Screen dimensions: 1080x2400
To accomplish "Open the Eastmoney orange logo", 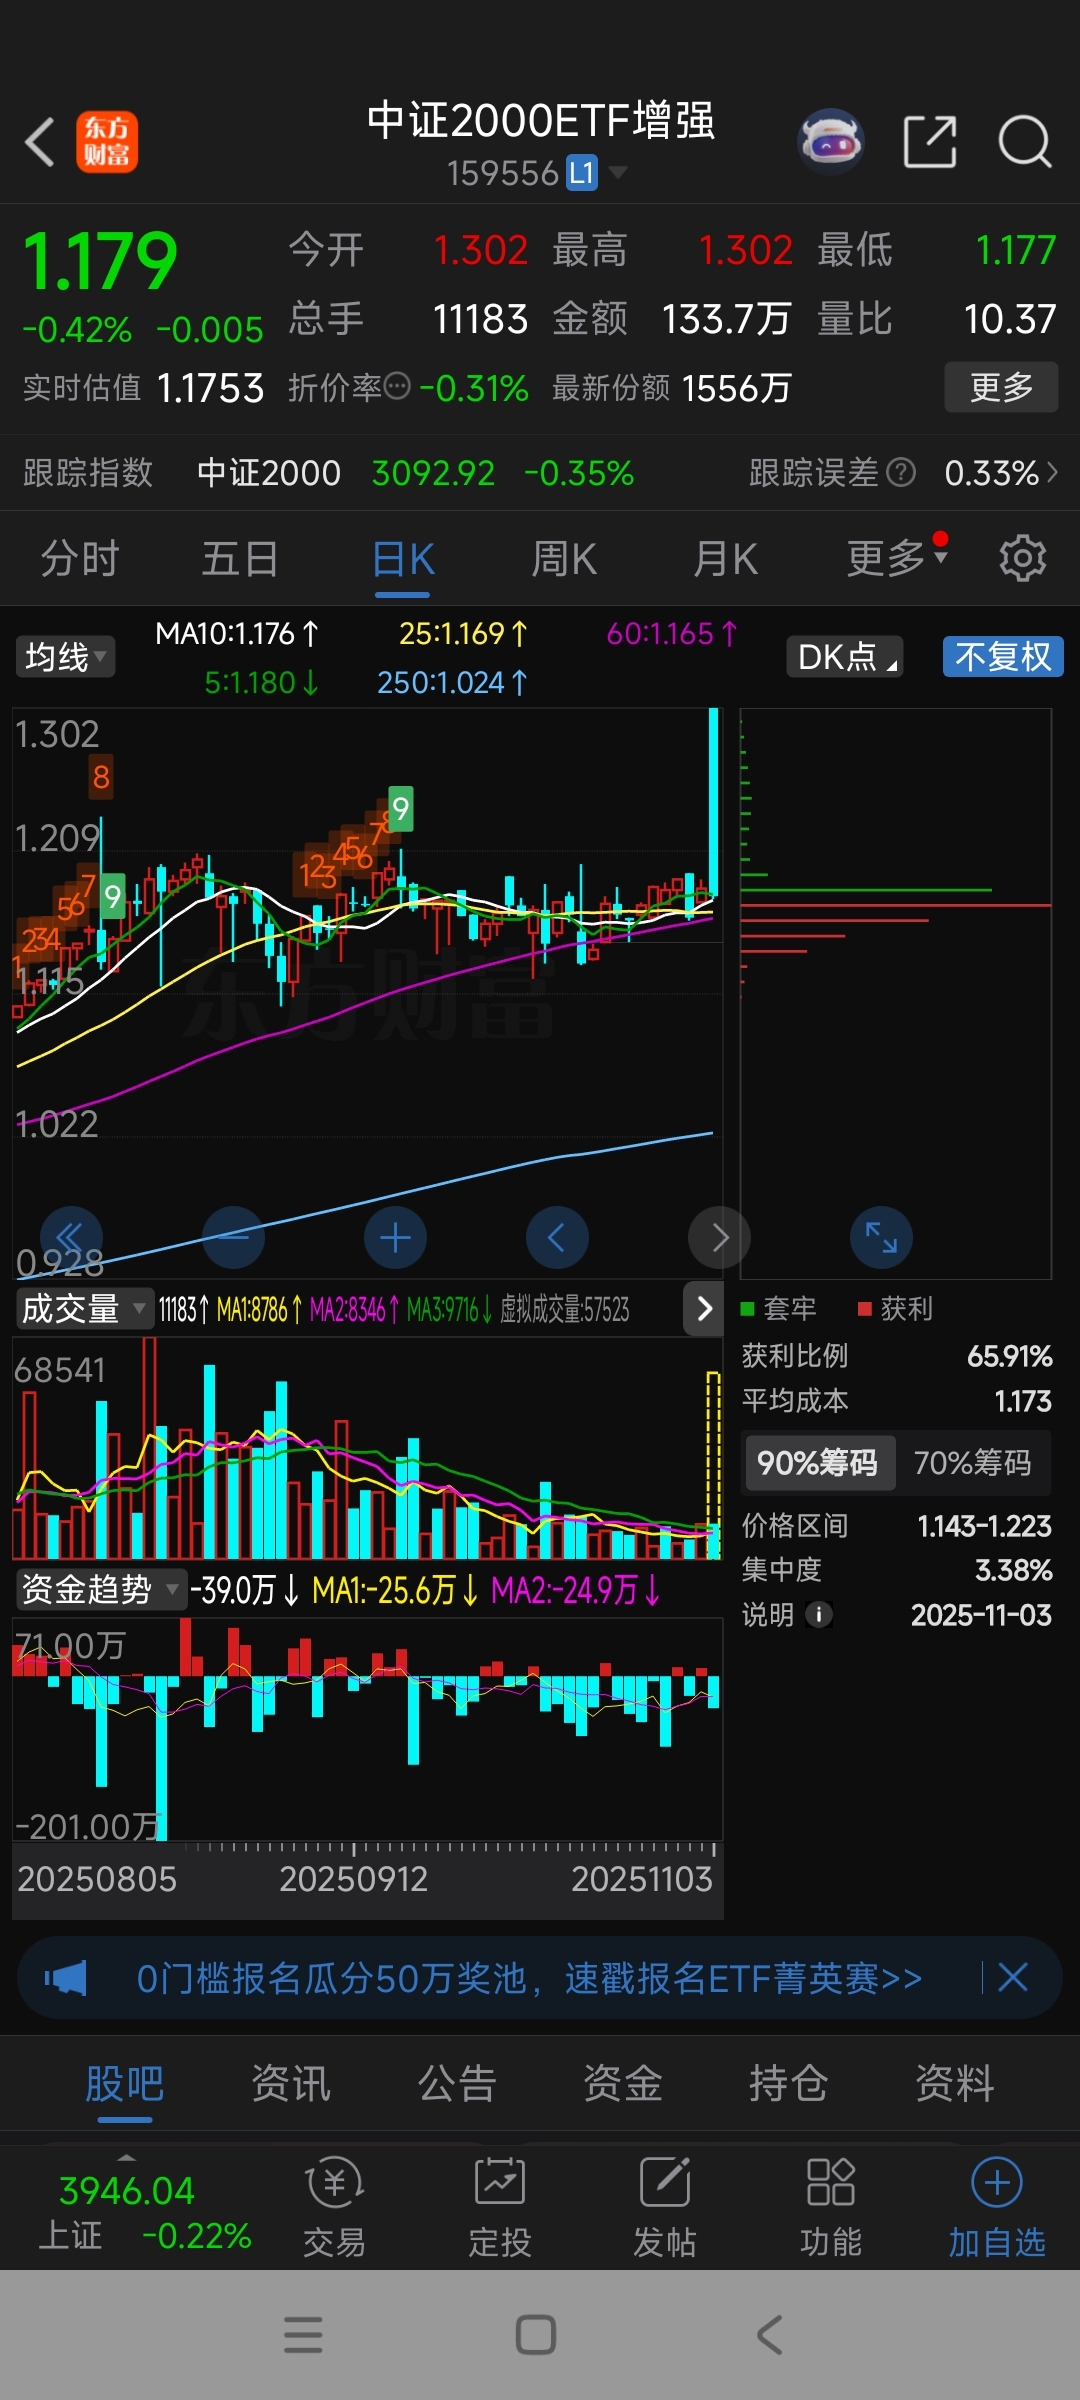I will [x=107, y=142].
